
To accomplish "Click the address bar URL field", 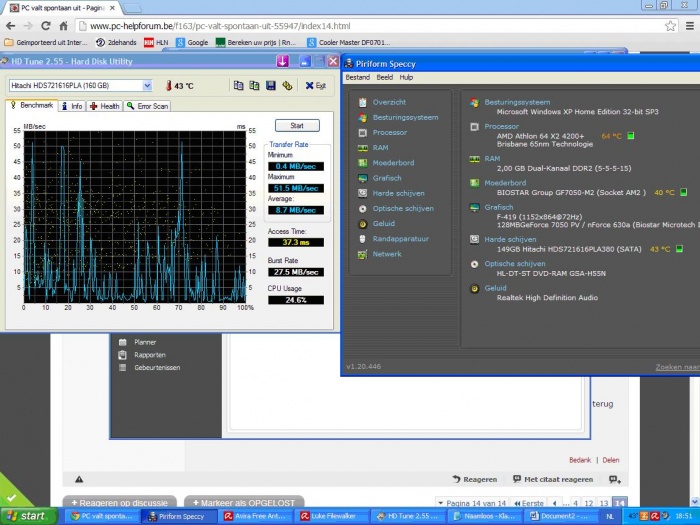I will [x=371, y=26].
